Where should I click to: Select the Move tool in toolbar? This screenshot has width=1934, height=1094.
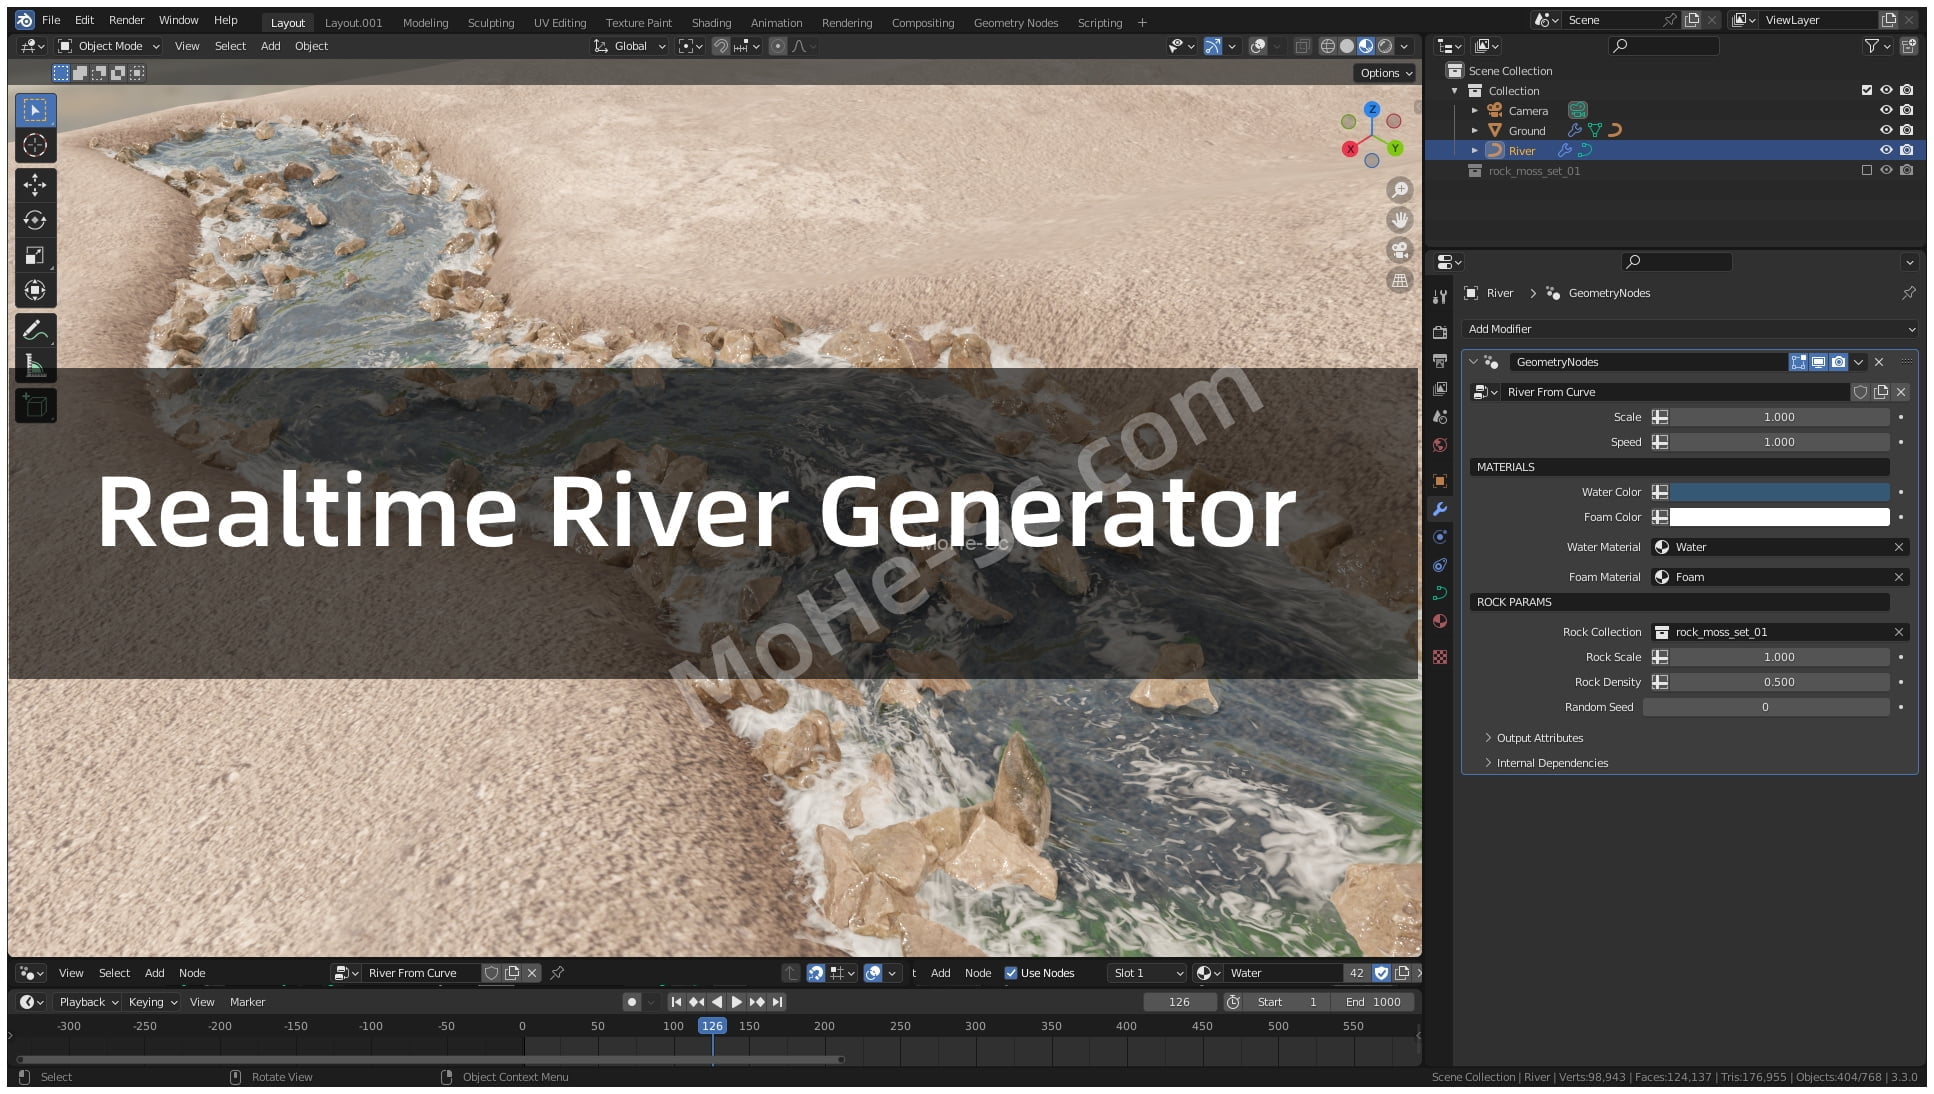pos(35,185)
